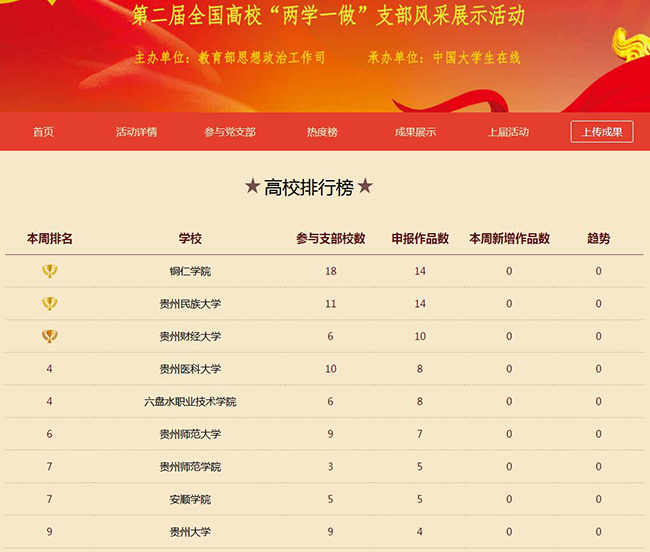Screen dimensions: 650x552
Task: Open 六盘水职业技术学院 entry
Action: coord(190,402)
